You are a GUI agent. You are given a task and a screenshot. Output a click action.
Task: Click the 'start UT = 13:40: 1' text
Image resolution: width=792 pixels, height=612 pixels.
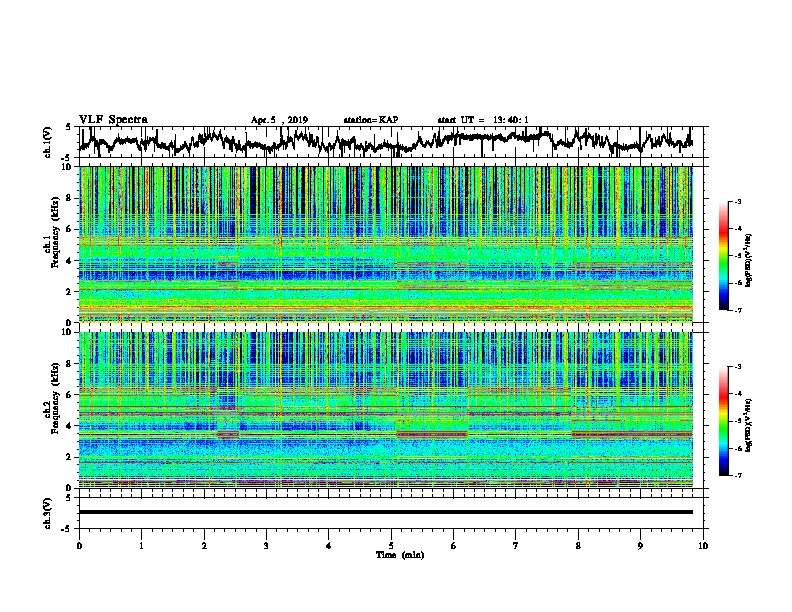tap(483, 120)
